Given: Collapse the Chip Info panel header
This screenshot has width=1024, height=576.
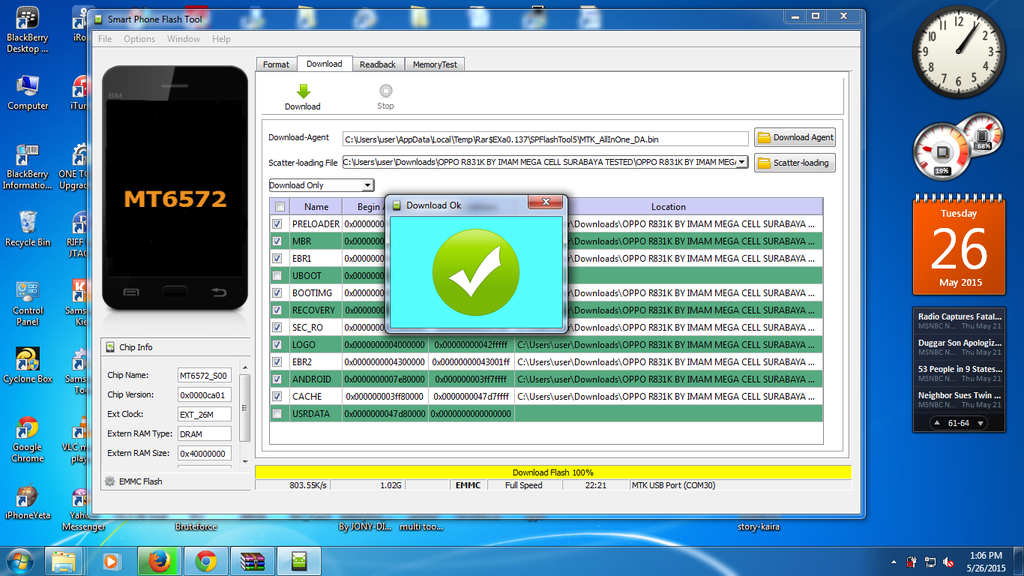Looking at the screenshot, I should 135,347.
